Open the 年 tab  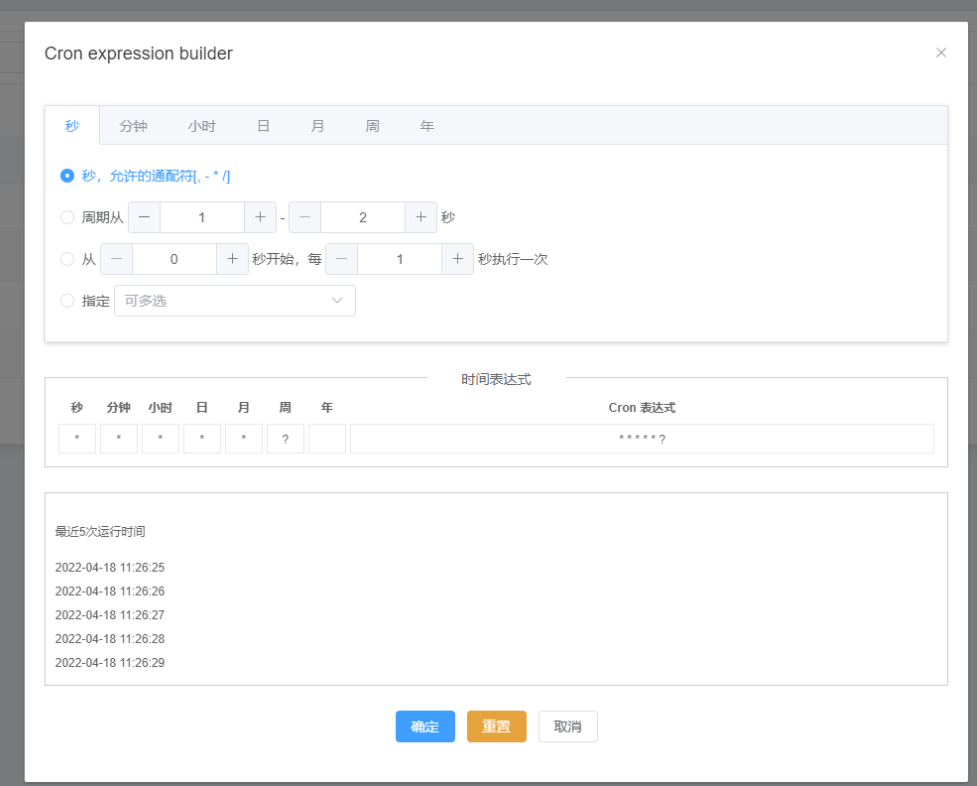pos(427,125)
